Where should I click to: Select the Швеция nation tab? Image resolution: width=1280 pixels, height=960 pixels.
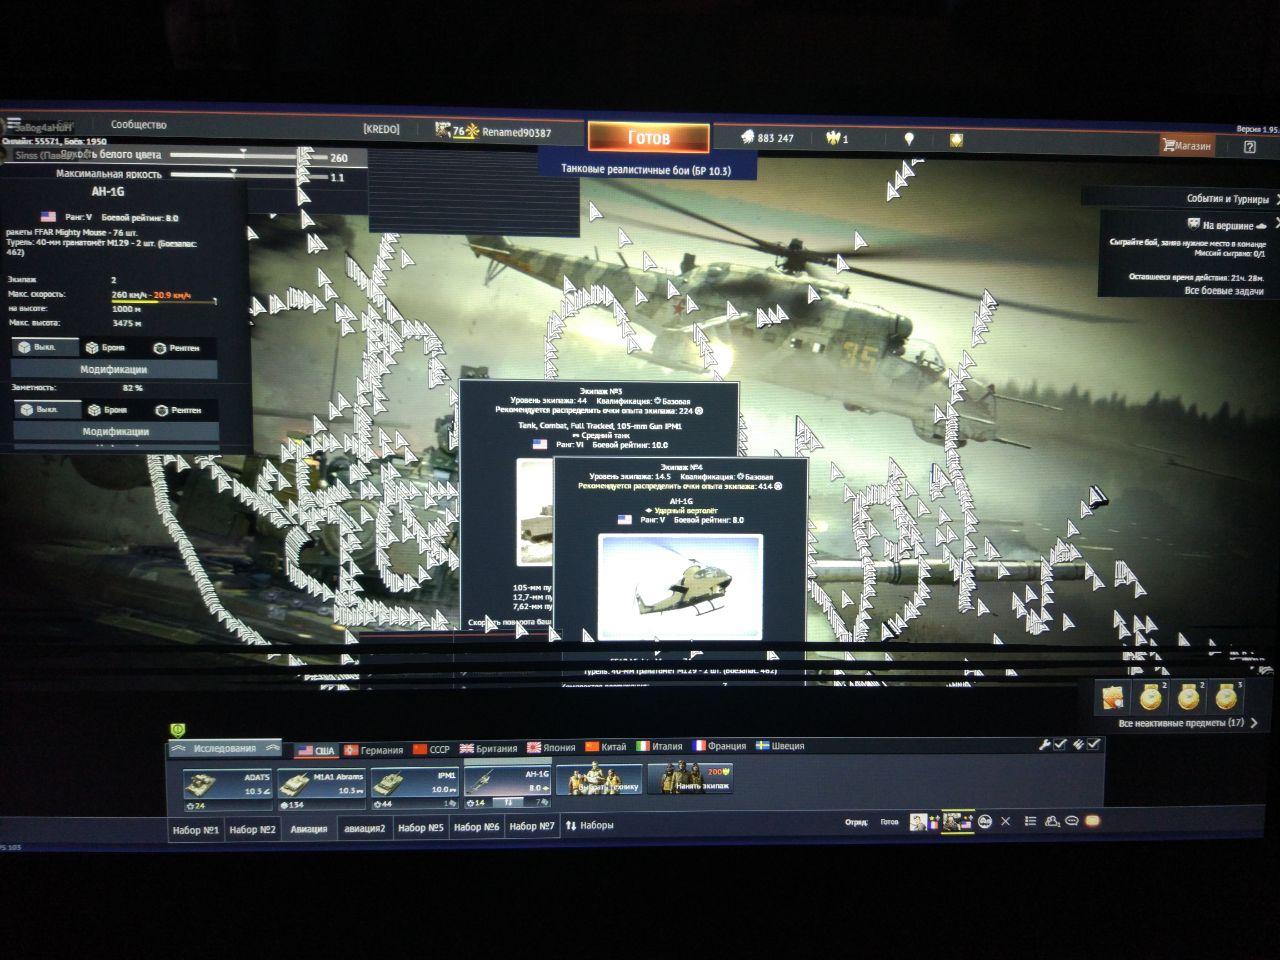point(779,746)
